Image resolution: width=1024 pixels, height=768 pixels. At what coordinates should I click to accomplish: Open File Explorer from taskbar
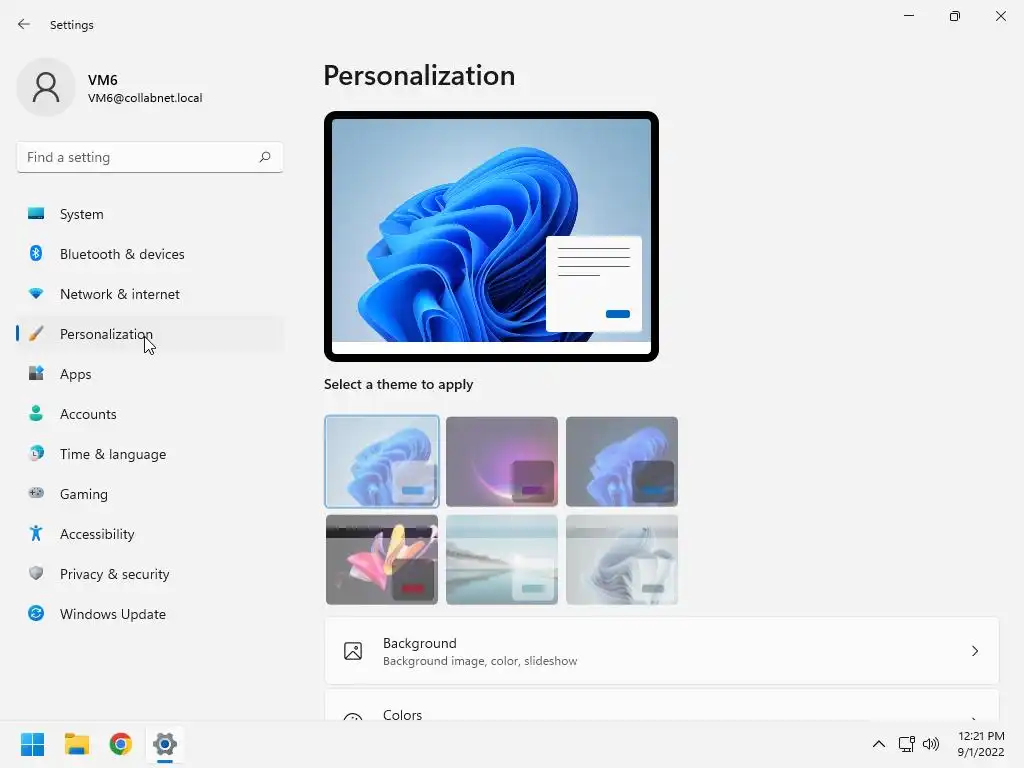coord(76,744)
